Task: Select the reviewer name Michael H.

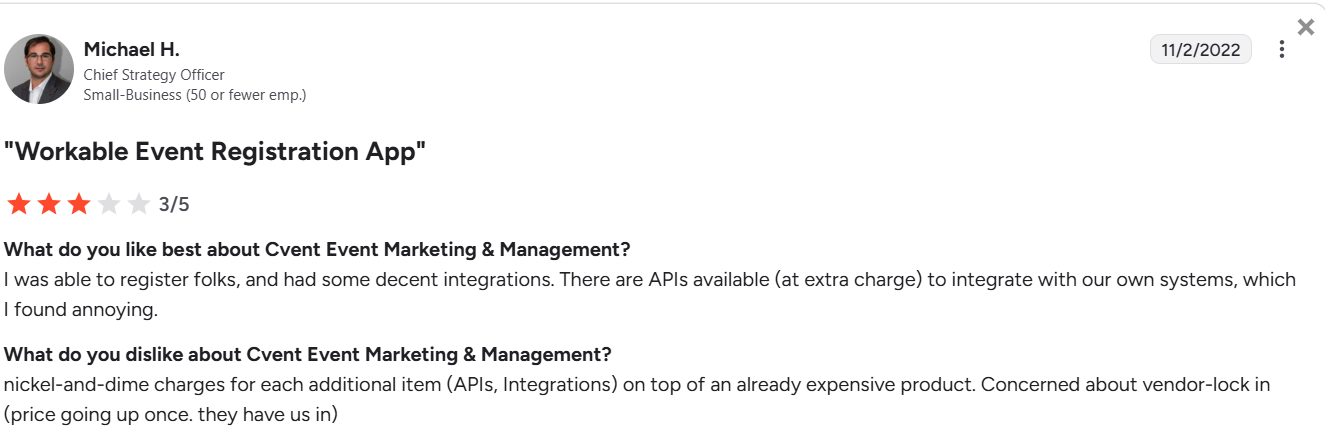Action: [x=131, y=49]
